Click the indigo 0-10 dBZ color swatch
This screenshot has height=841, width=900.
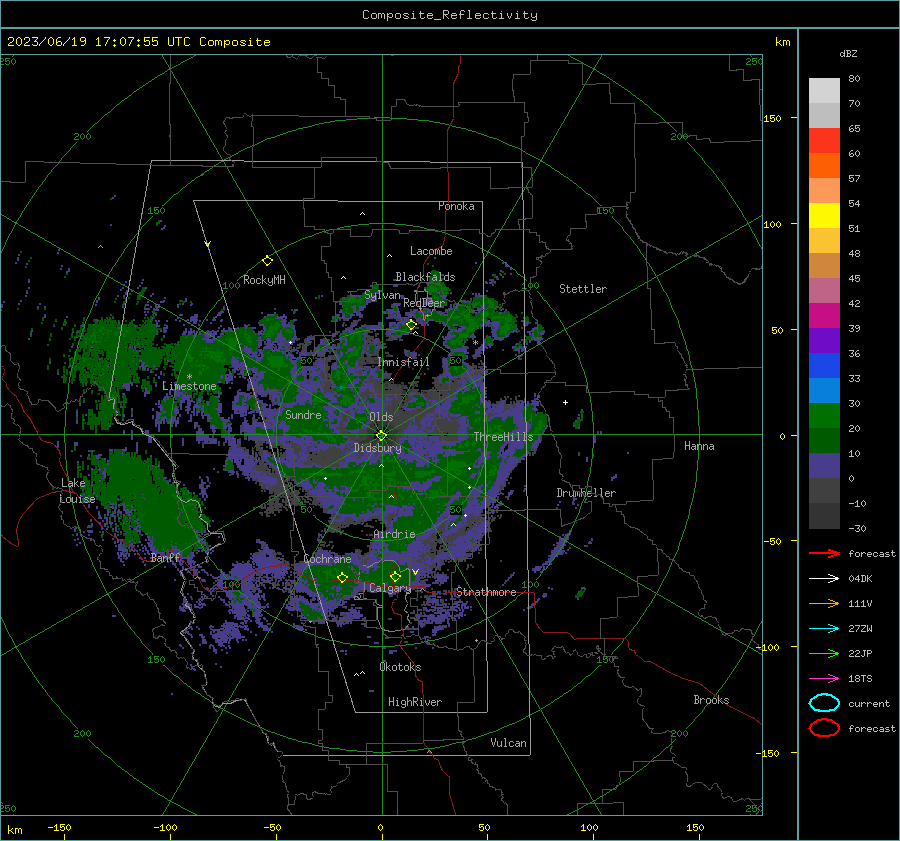(x=824, y=466)
